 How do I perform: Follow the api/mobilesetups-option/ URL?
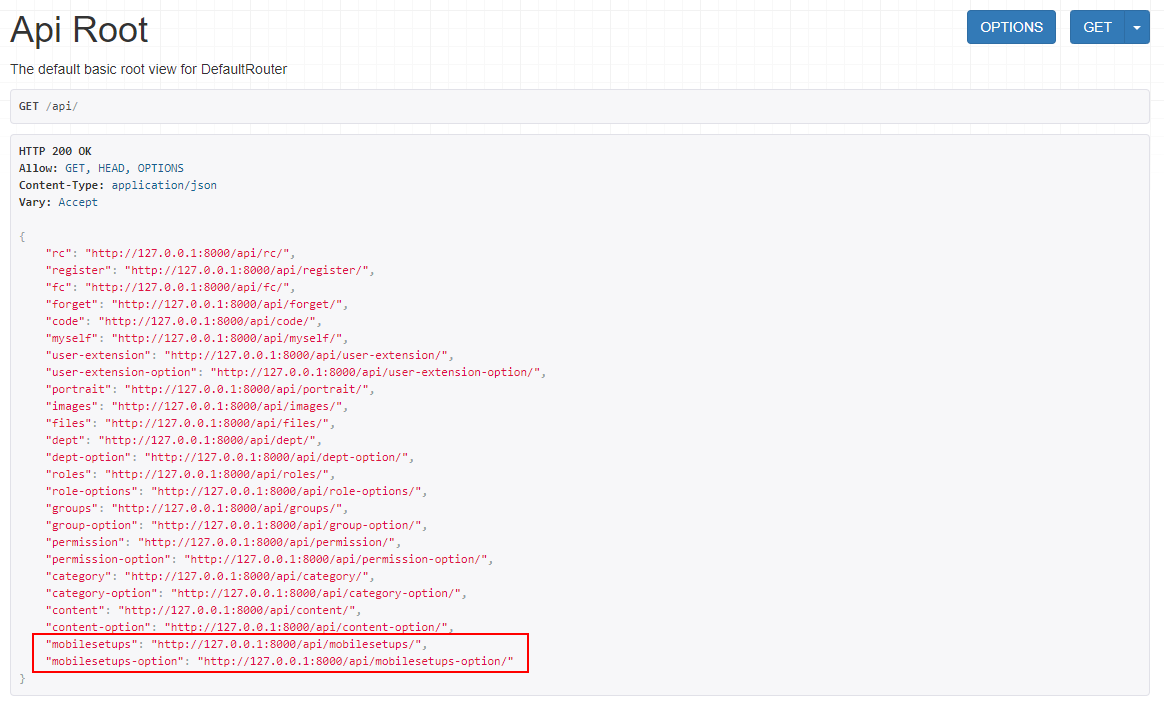(355, 661)
